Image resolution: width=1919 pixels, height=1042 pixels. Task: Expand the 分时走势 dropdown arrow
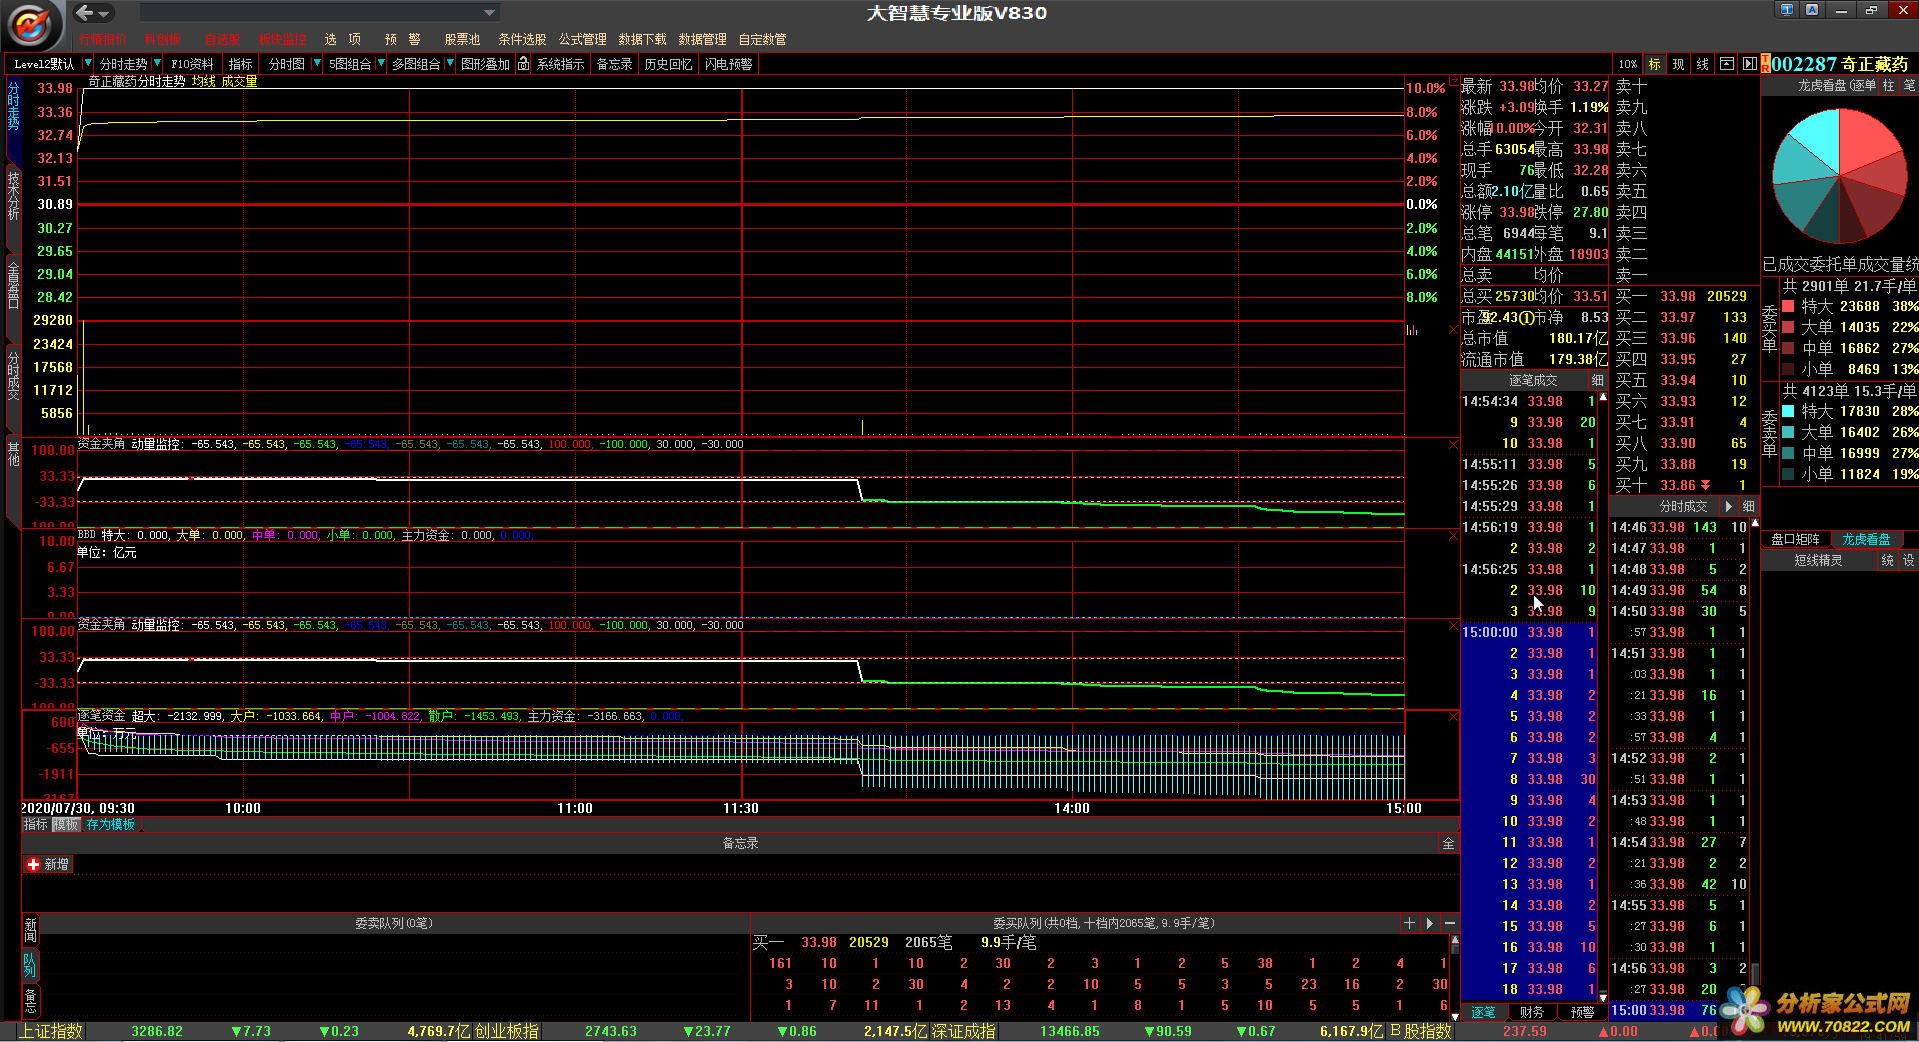click(157, 64)
